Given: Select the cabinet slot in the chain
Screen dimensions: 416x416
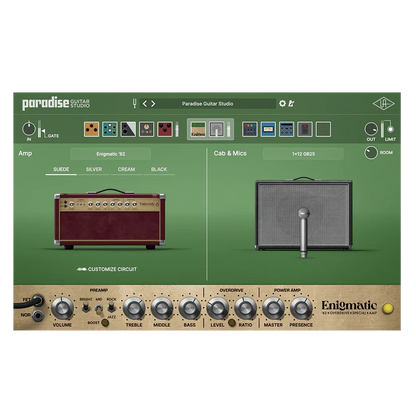Looking at the screenshot, I should [x=217, y=129].
